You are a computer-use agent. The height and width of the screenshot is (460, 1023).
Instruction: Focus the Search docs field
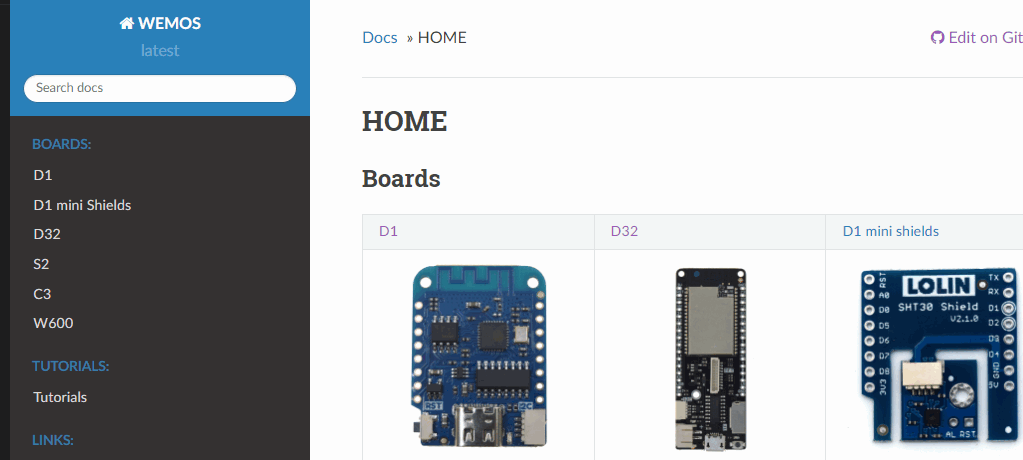click(x=160, y=88)
